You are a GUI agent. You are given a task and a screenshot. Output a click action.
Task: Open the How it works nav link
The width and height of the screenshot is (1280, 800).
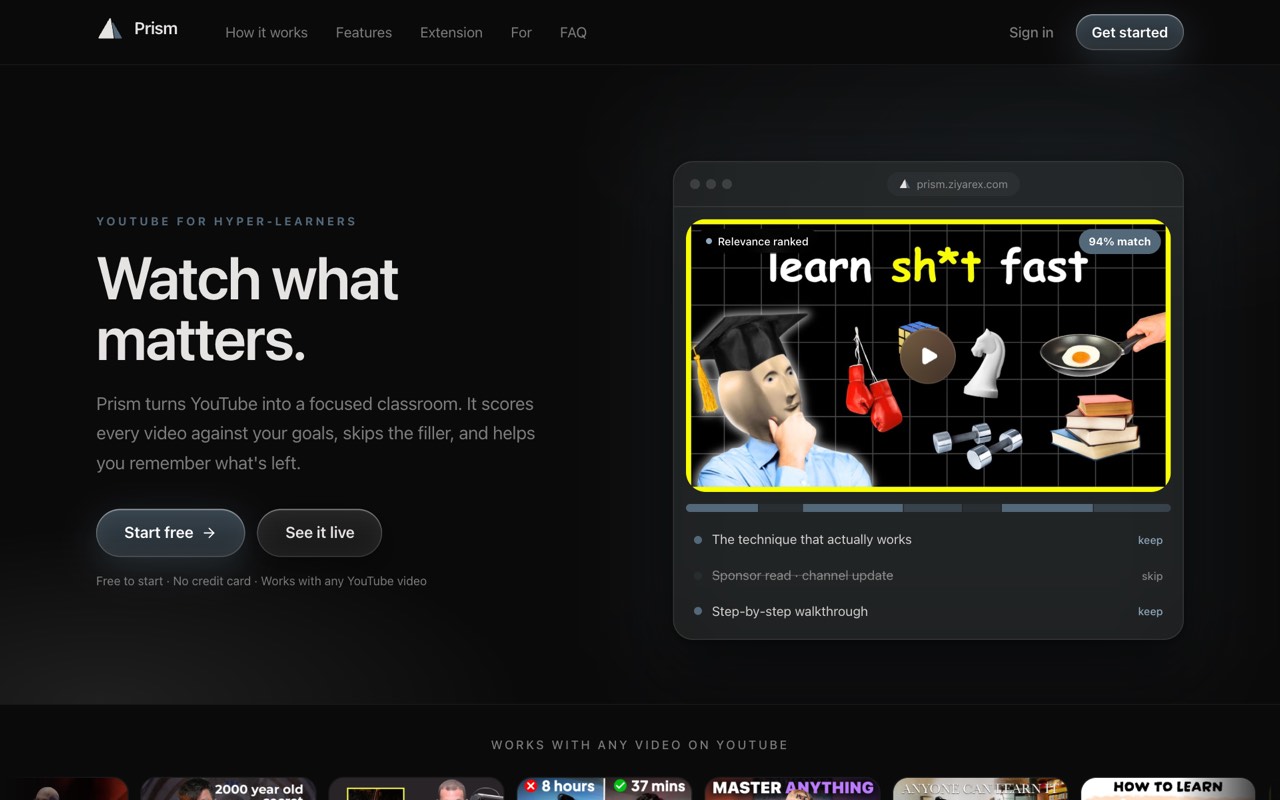click(x=266, y=32)
